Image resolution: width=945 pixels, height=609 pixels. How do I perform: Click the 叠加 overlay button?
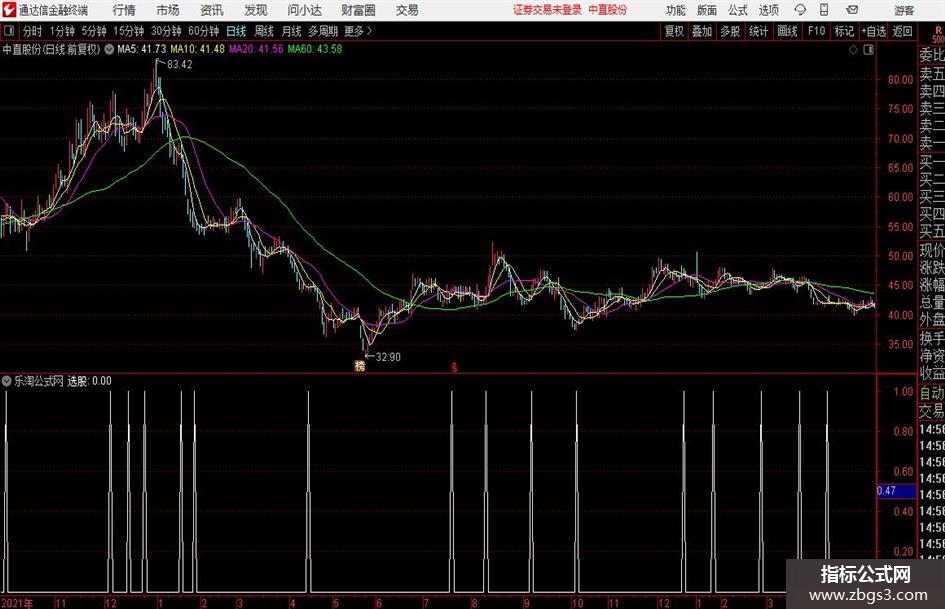pos(702,31)
